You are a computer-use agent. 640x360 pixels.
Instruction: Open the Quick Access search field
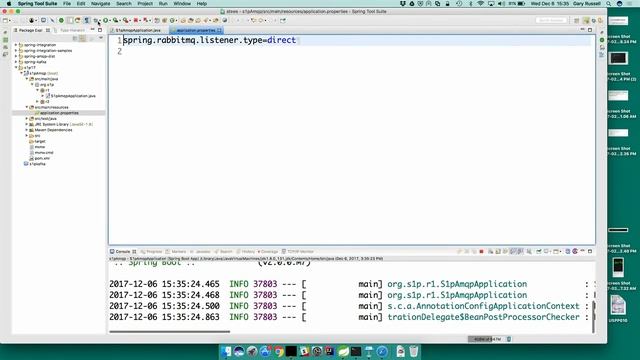point(551,20)
